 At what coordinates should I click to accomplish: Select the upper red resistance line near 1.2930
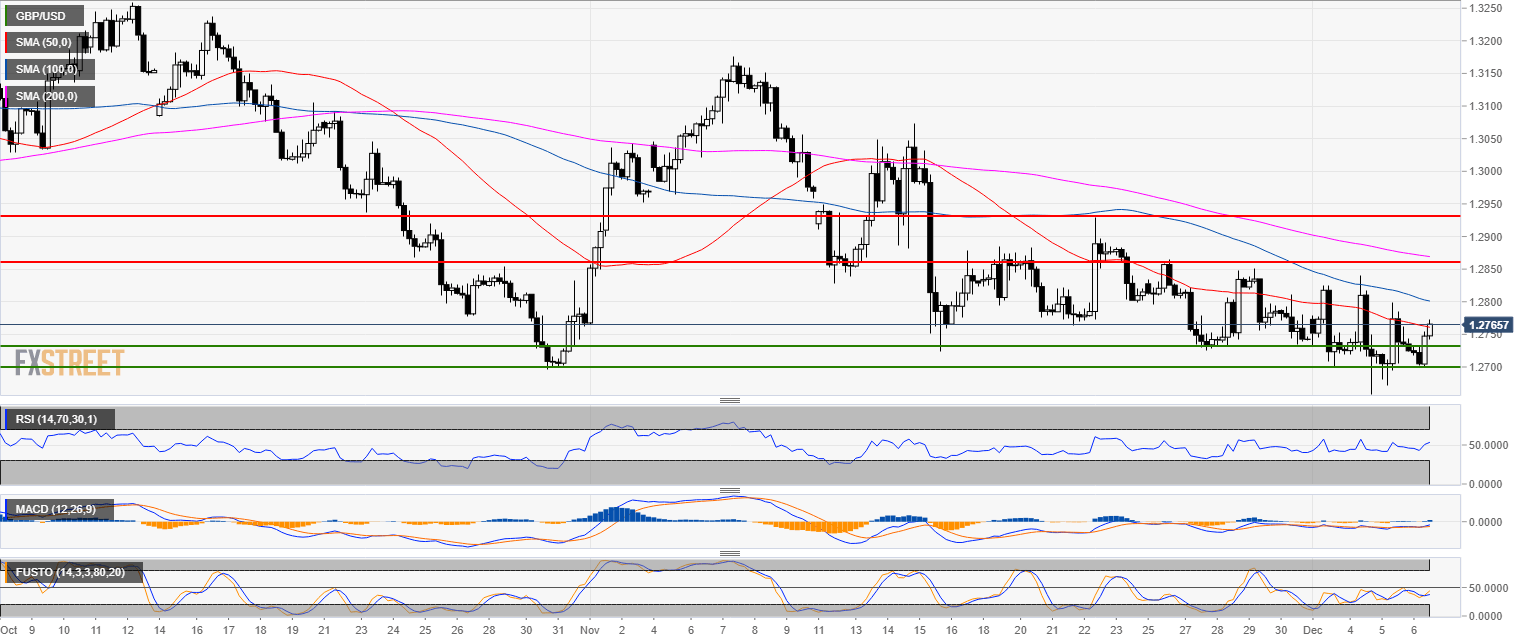coord(700,215)
